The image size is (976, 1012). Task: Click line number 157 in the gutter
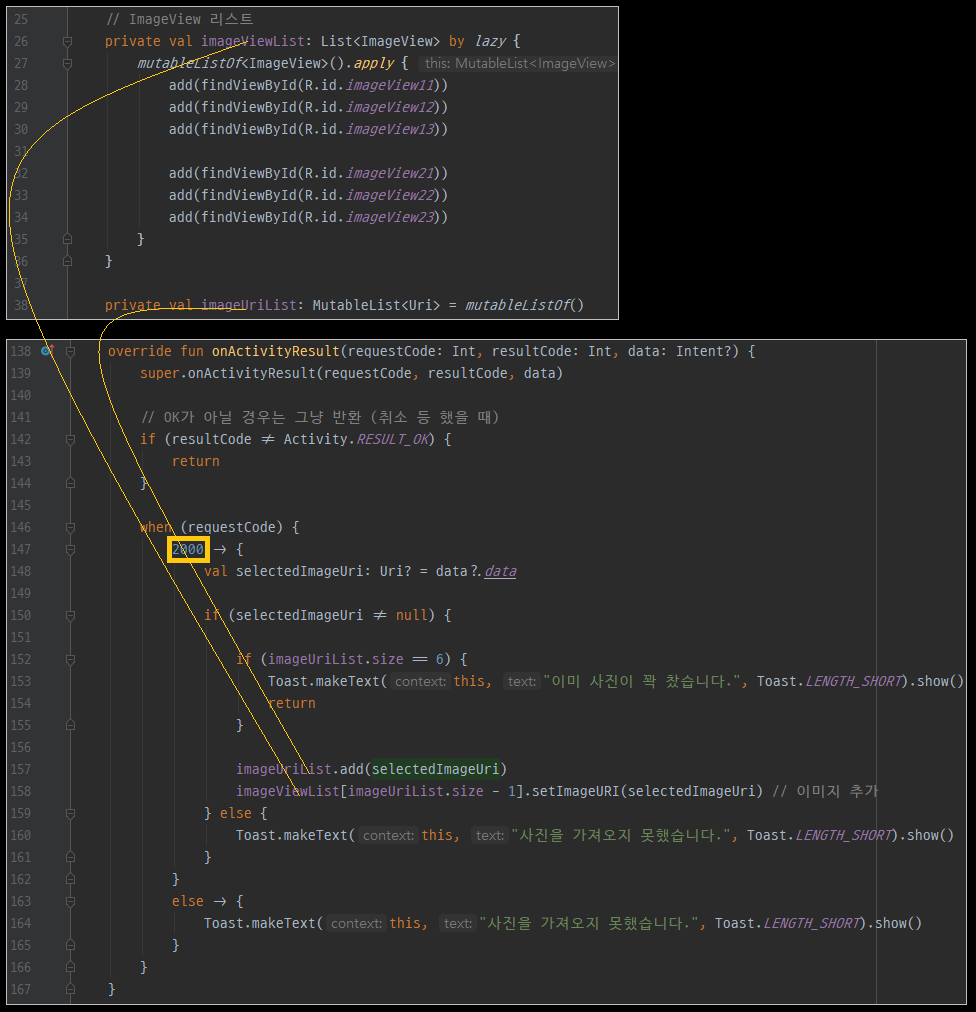coord(21,769)
